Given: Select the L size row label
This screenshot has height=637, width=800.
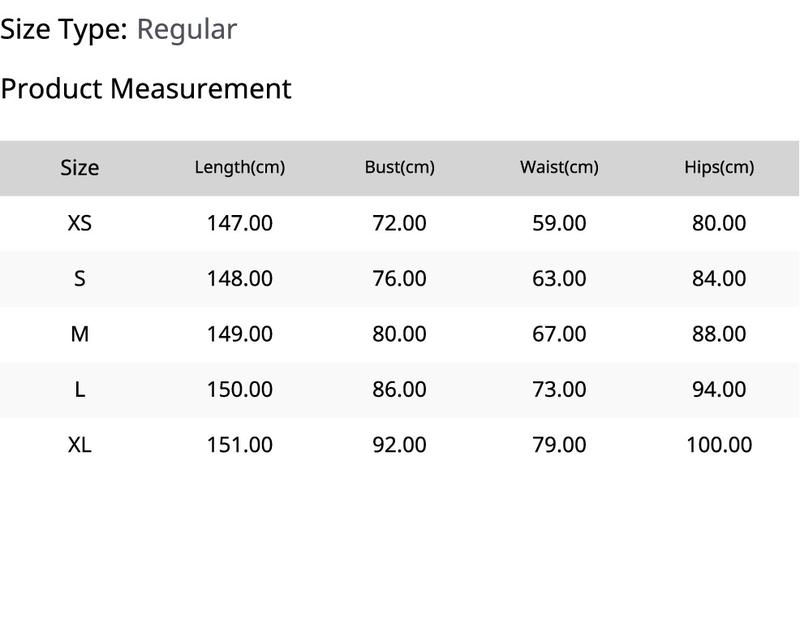Looking at the screenshot, I should (x=80, y=390).
